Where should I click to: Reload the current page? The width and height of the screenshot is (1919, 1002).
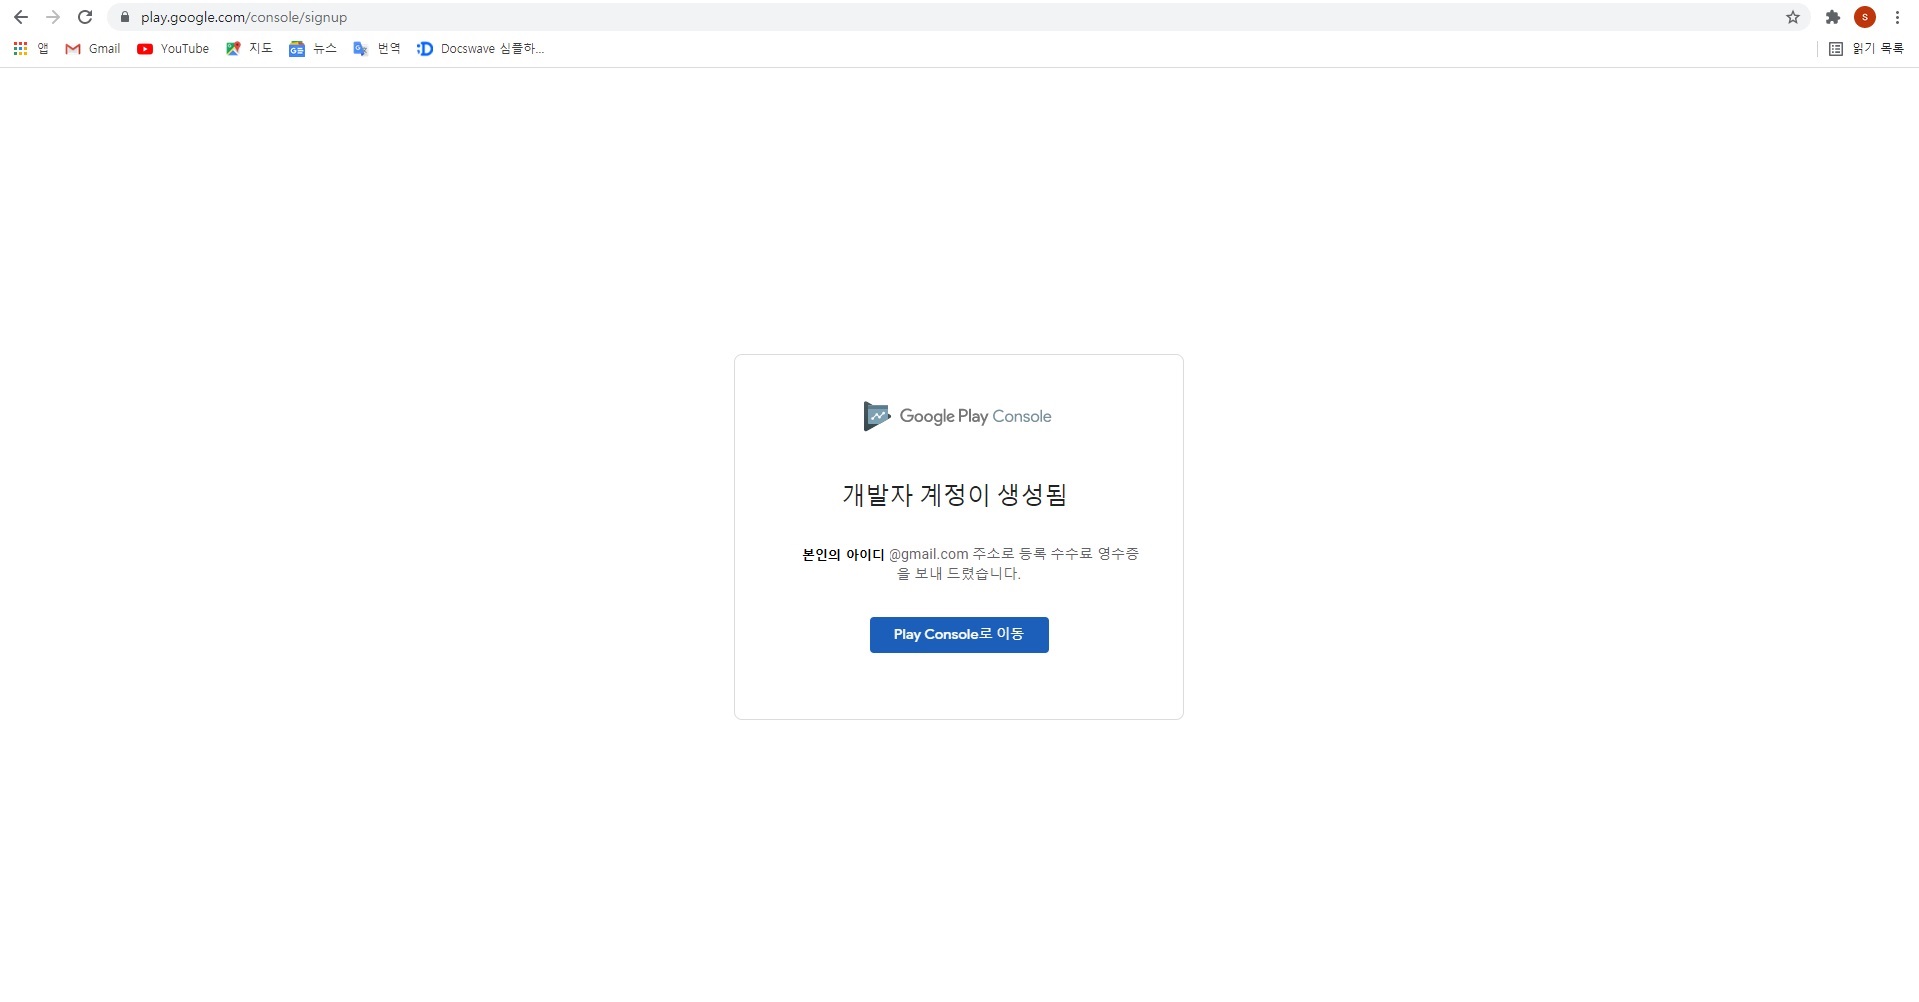coord(85,17)
